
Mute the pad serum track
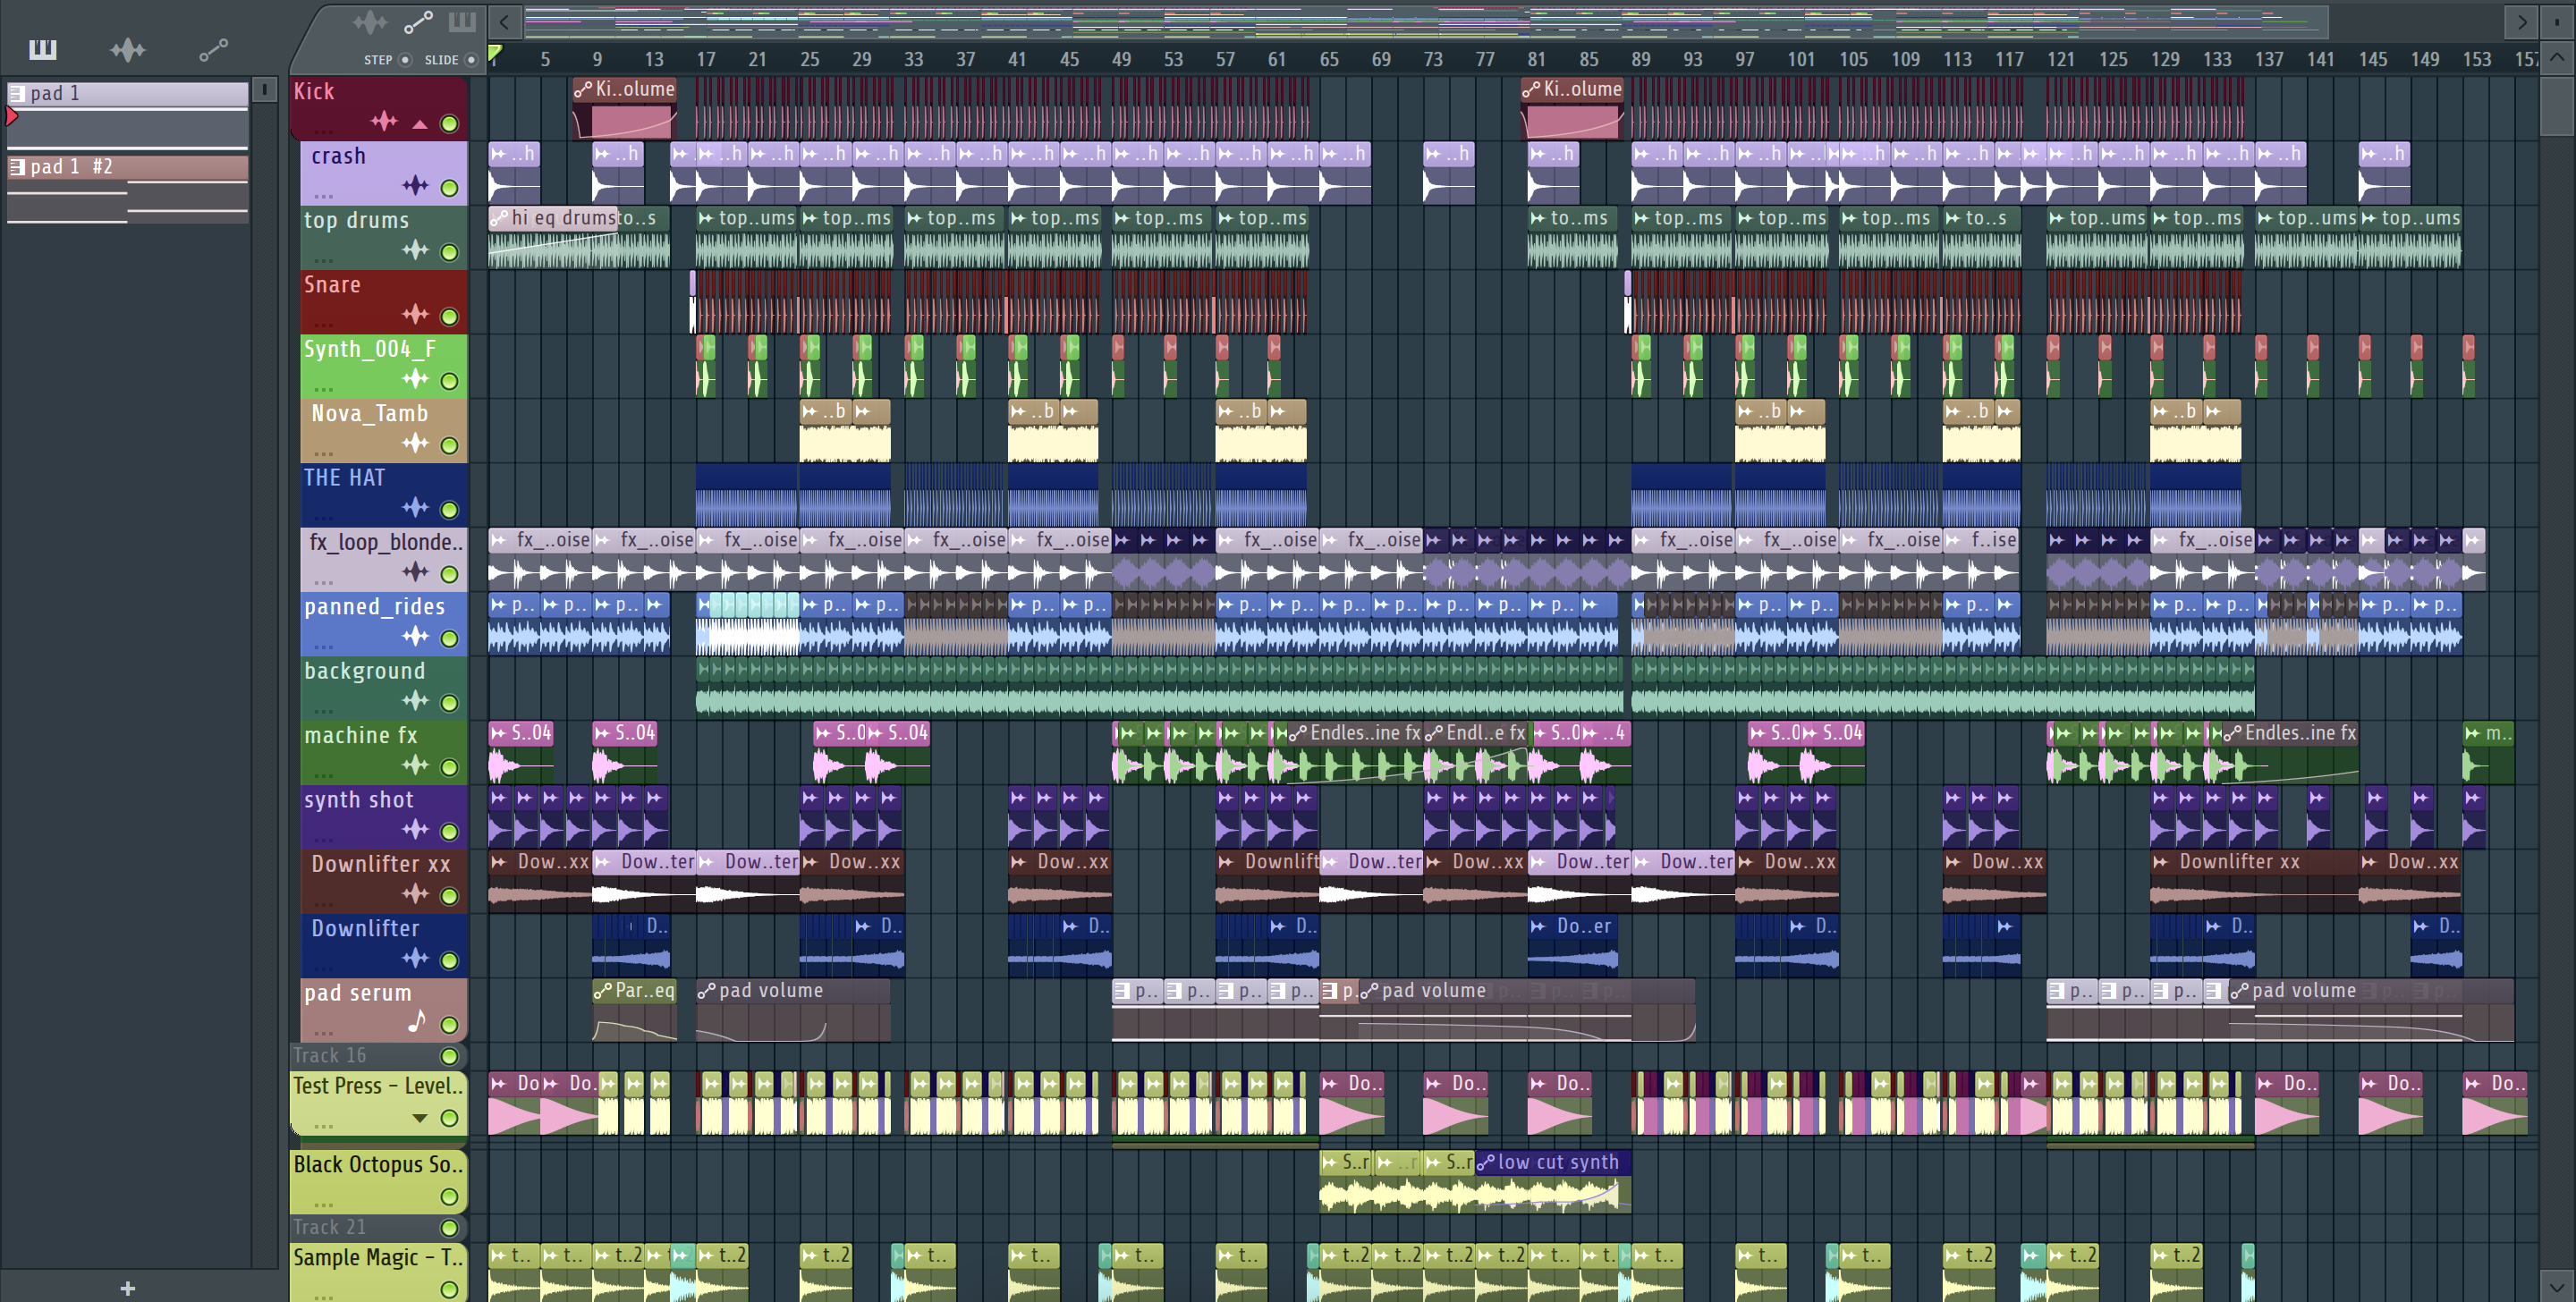[x=450, y=1025]
